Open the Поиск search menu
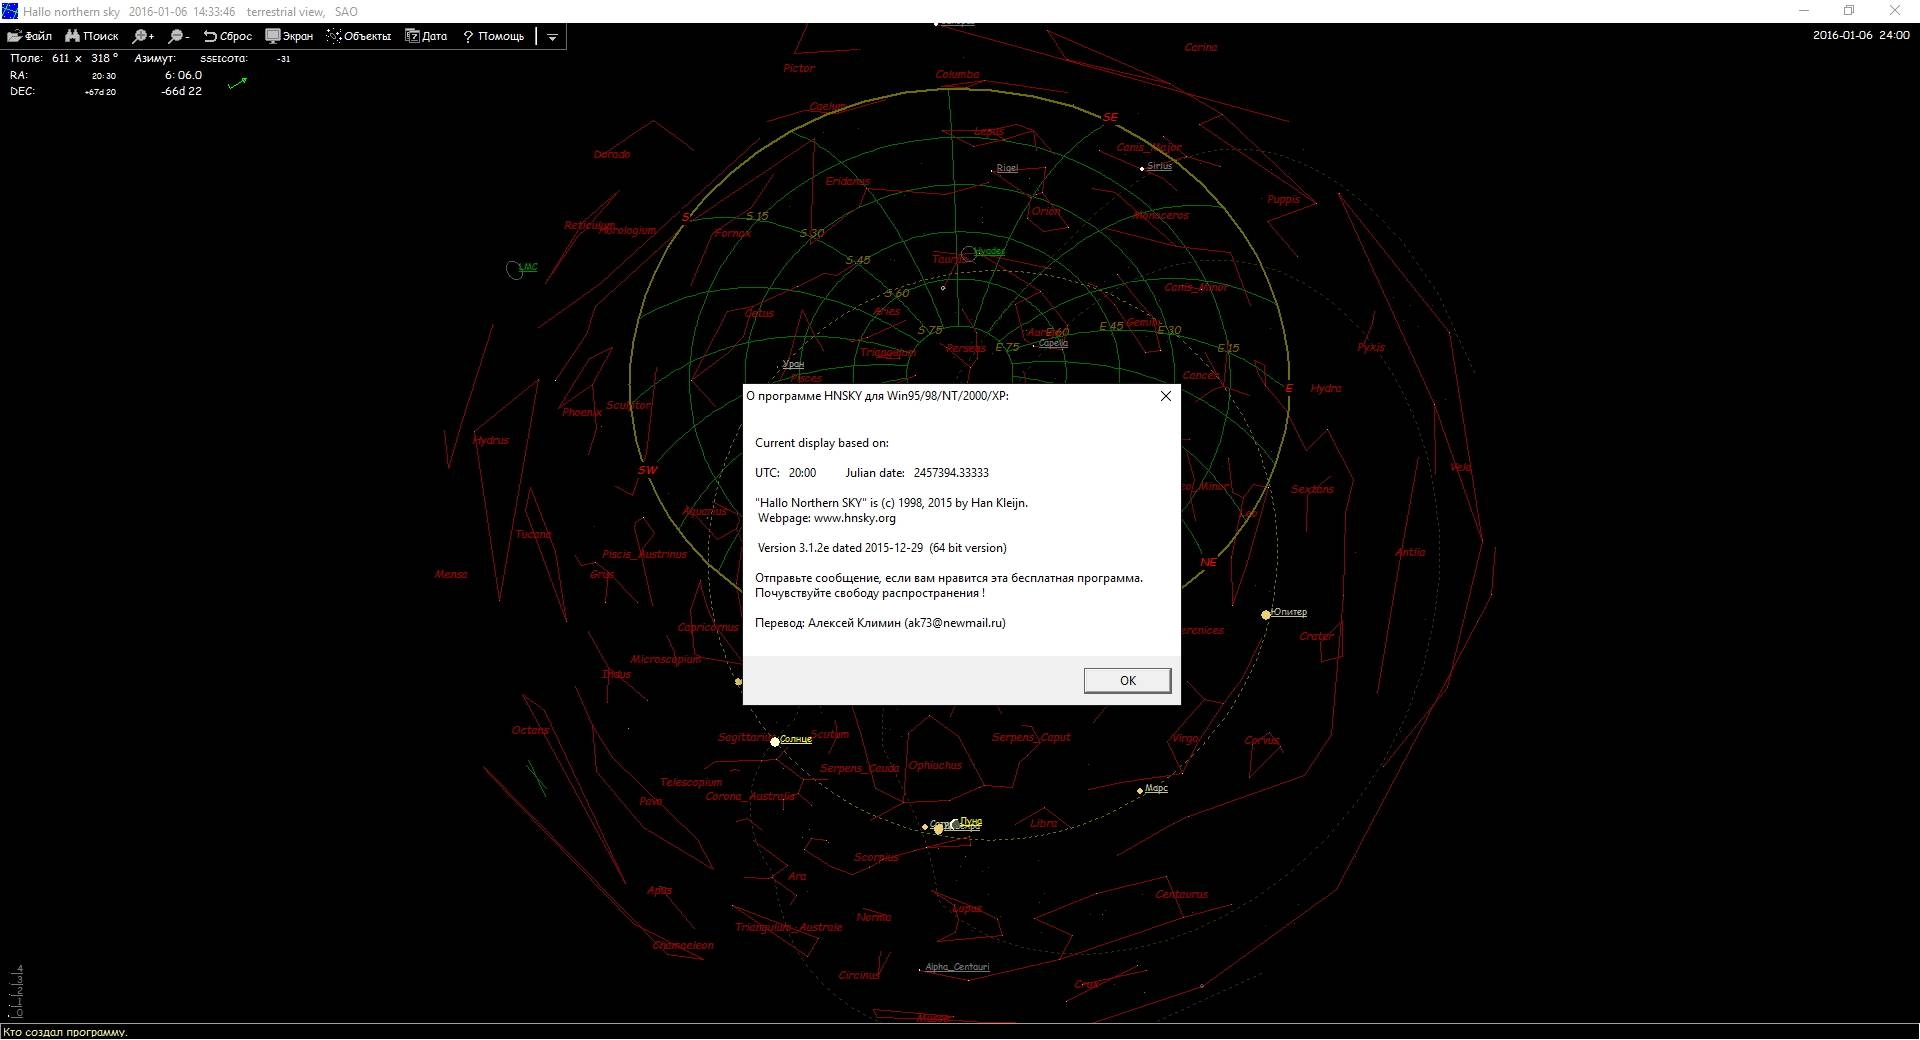Screen dimensions: 1920x1040 click(x=92, y=36)
